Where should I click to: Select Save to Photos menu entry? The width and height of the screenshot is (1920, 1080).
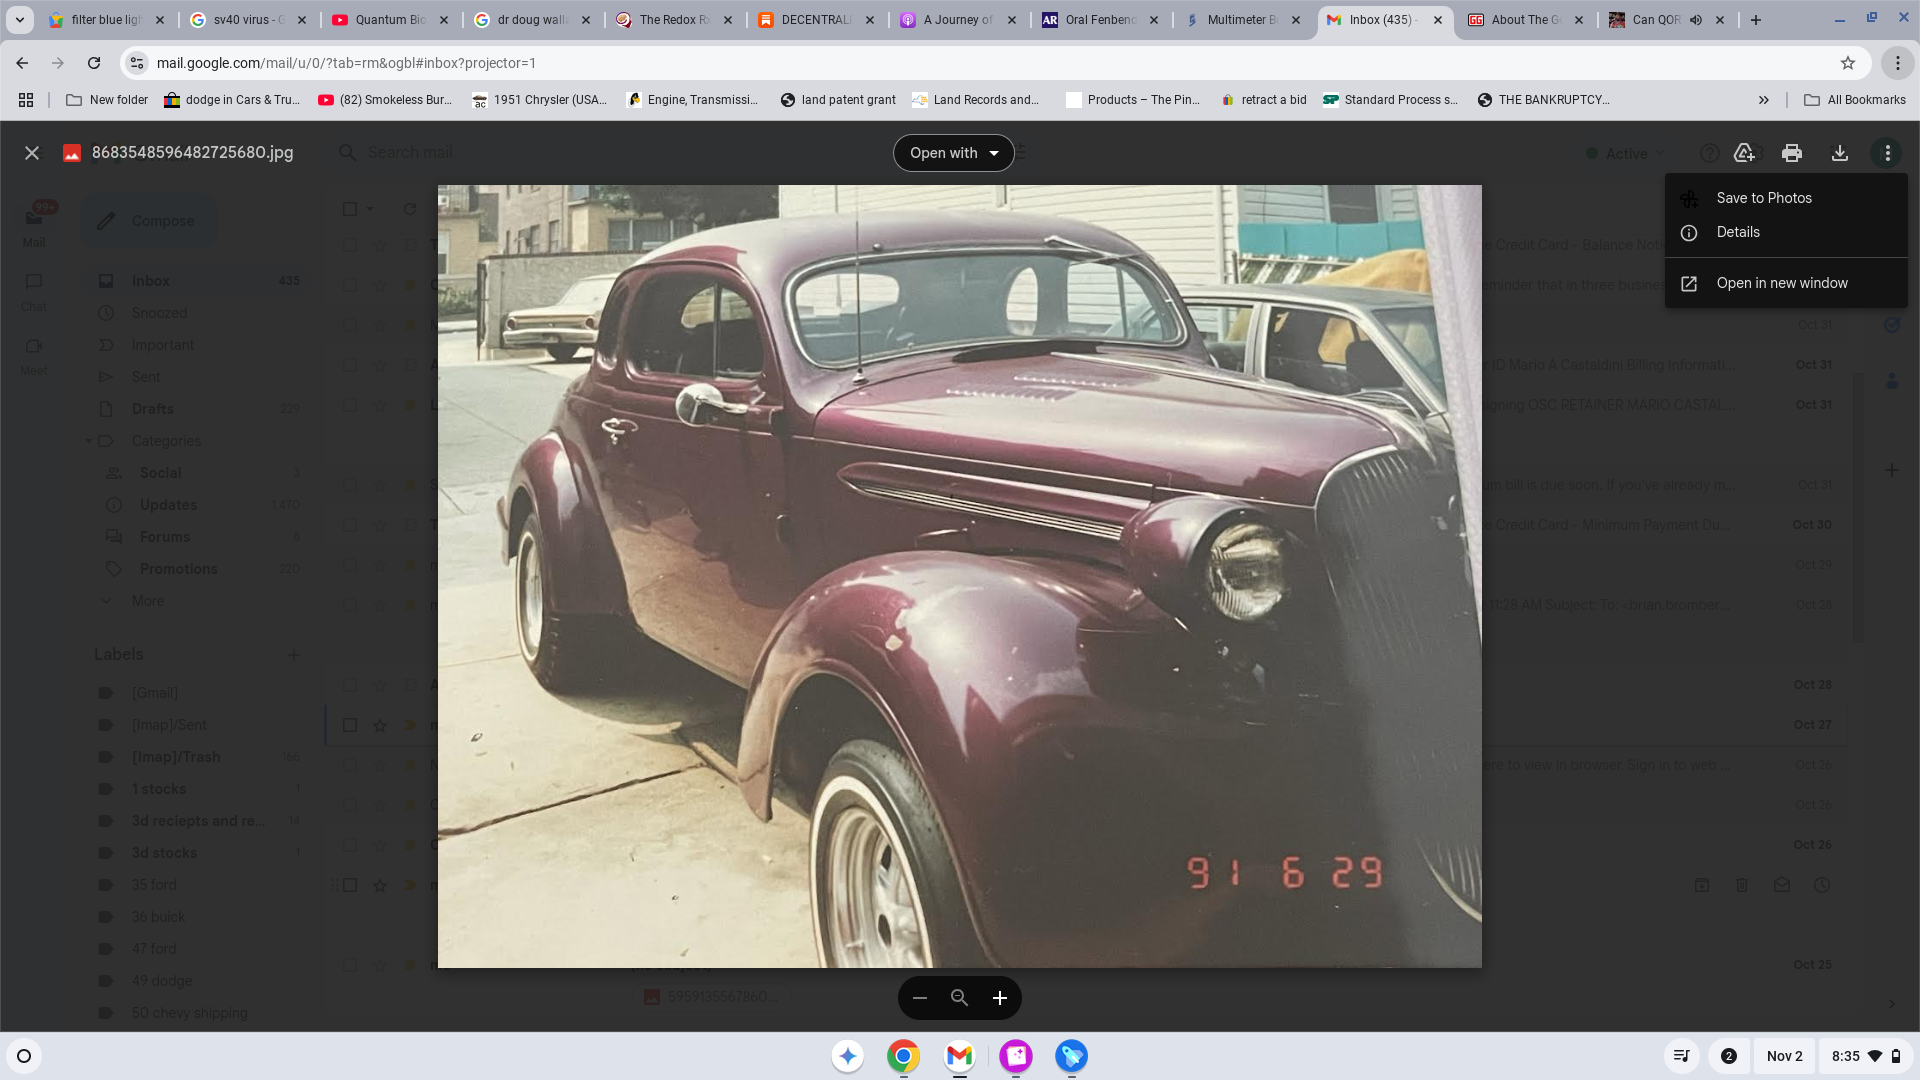1786,198
